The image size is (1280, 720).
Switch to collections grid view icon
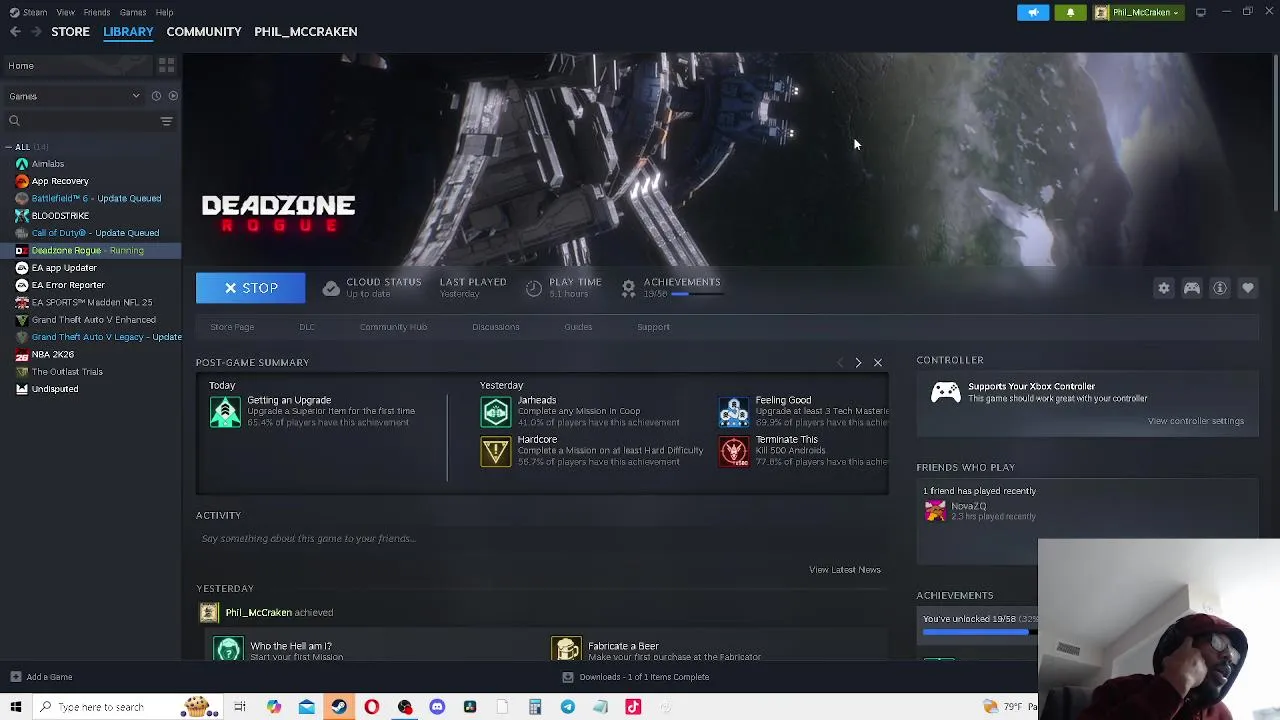[166, 66]
